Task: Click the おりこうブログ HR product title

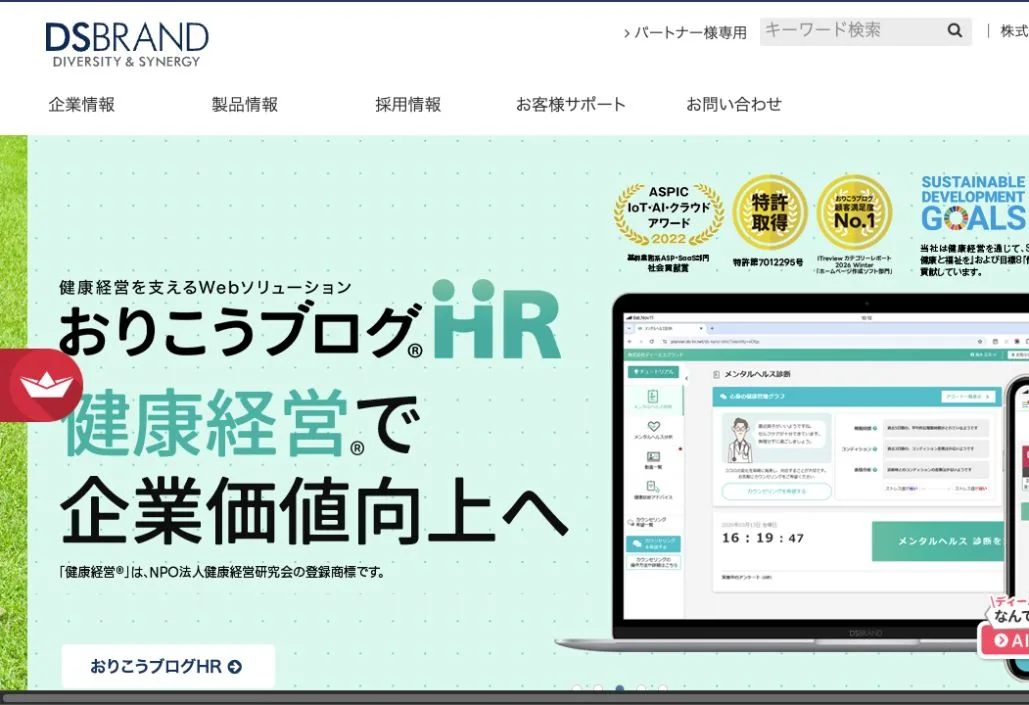Action: pos(310,320)
